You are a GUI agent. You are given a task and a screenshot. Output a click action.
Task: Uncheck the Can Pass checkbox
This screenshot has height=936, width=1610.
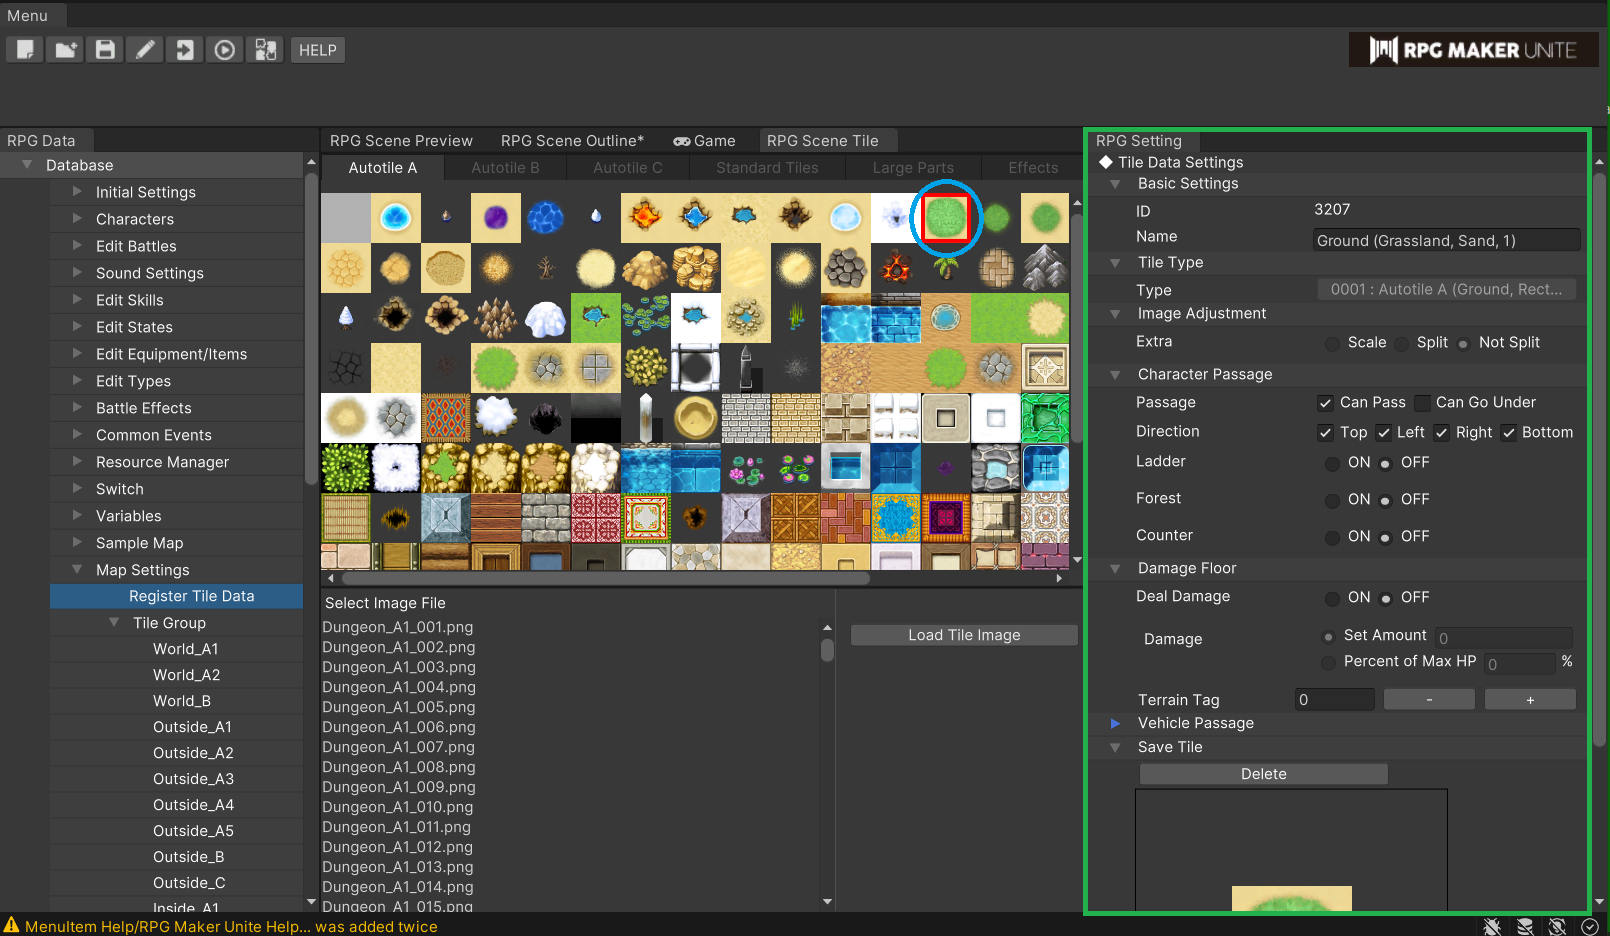coord(1325,403)
